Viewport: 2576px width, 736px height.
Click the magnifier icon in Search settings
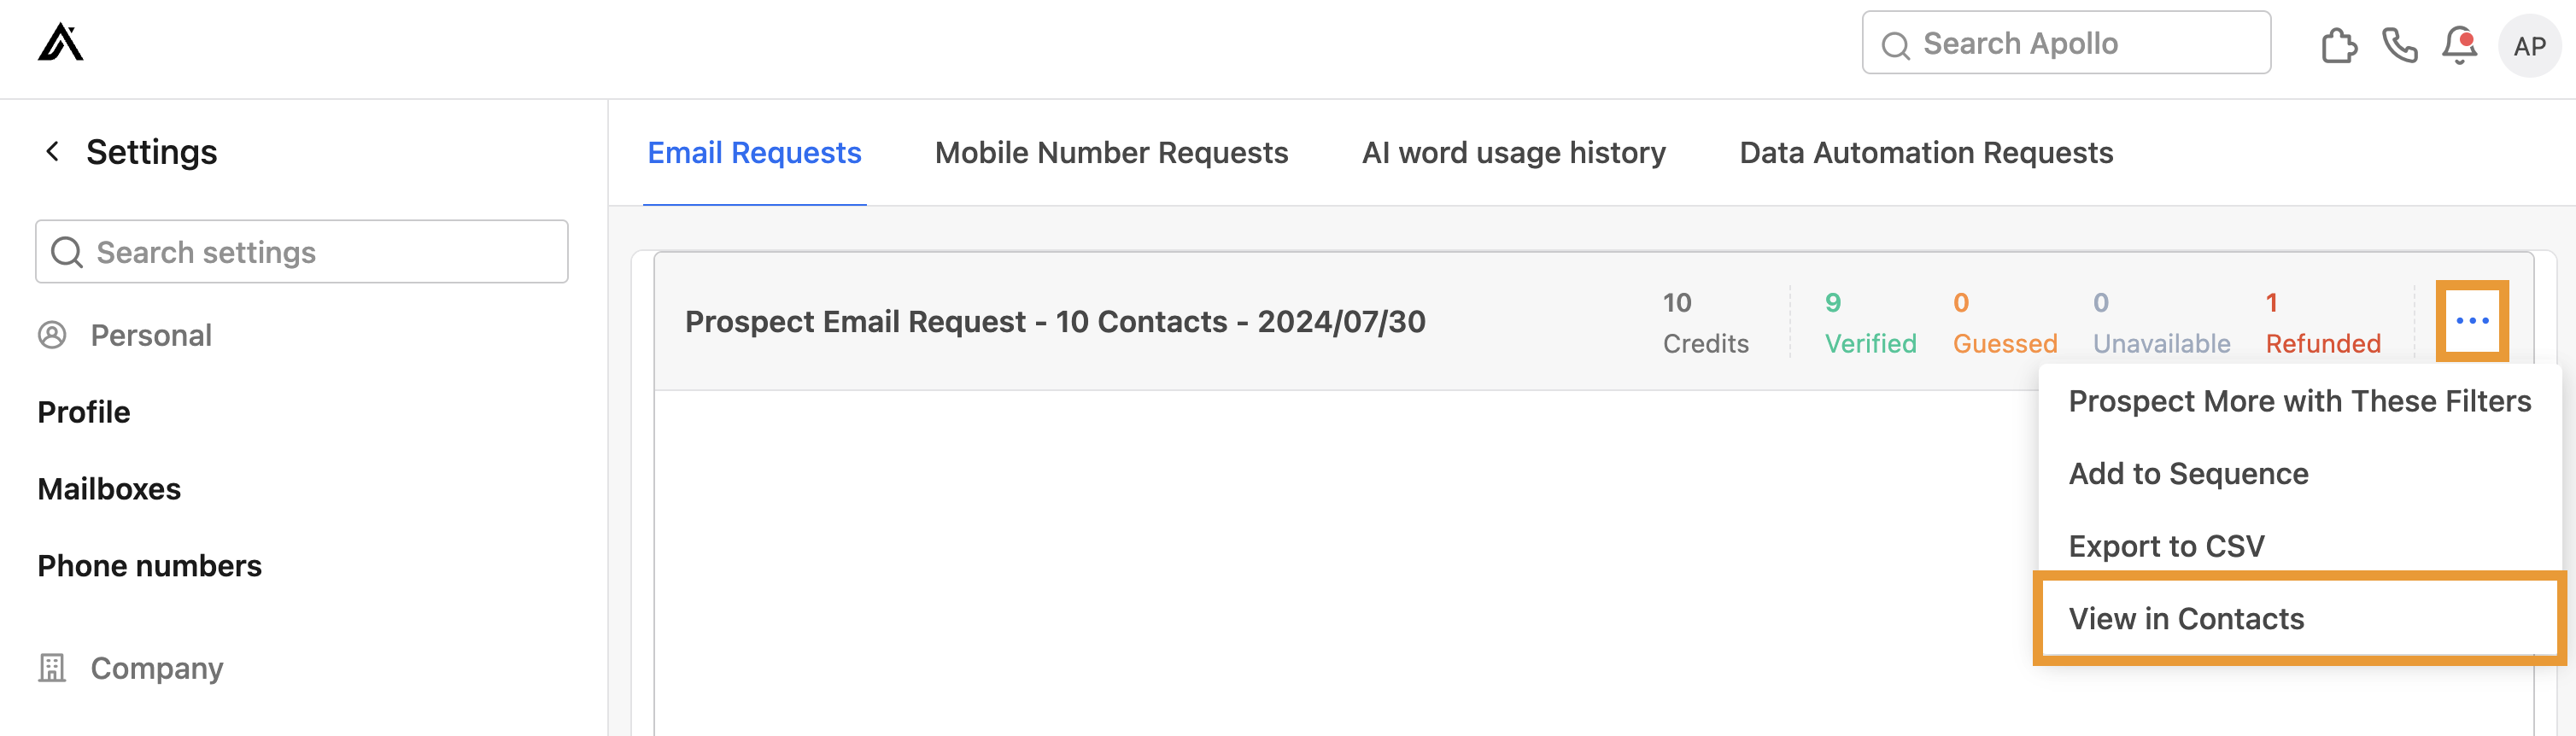67,252
